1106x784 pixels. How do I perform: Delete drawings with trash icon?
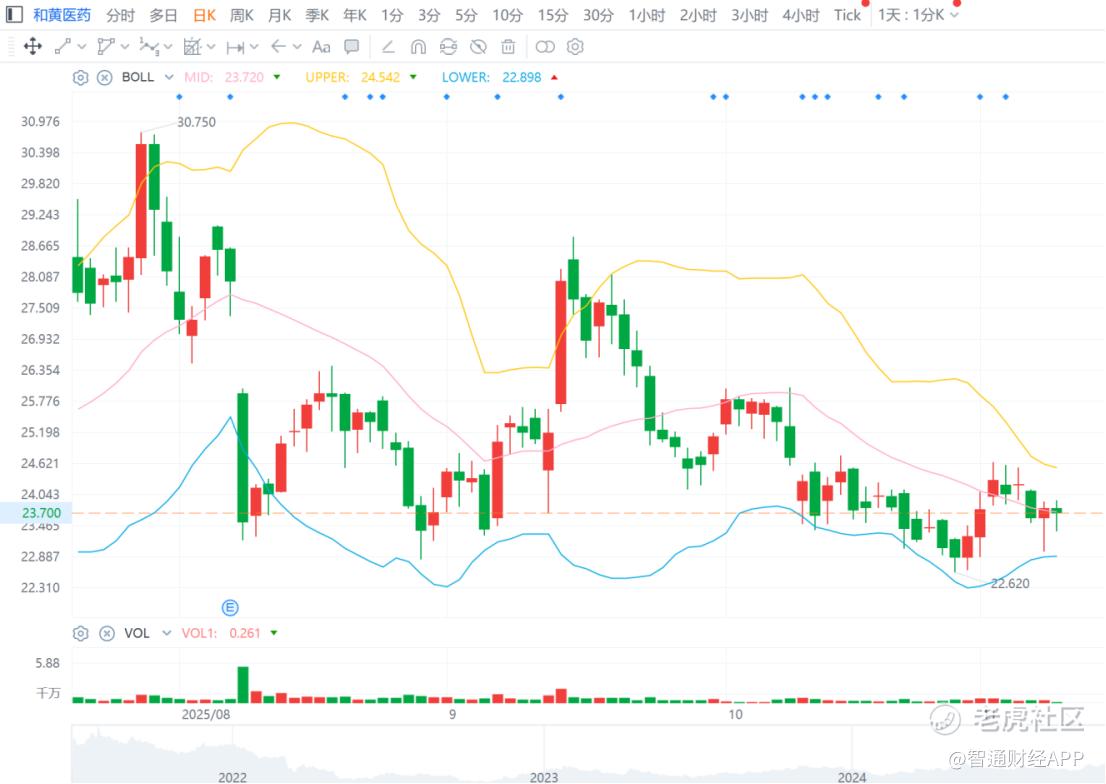(508, 47)
